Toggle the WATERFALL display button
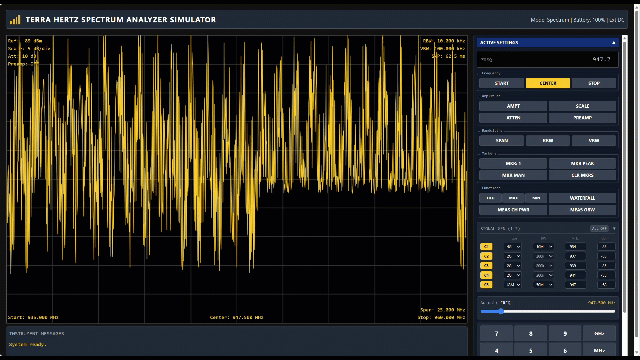This screenshot has height=360, width=640. (582, 198)
